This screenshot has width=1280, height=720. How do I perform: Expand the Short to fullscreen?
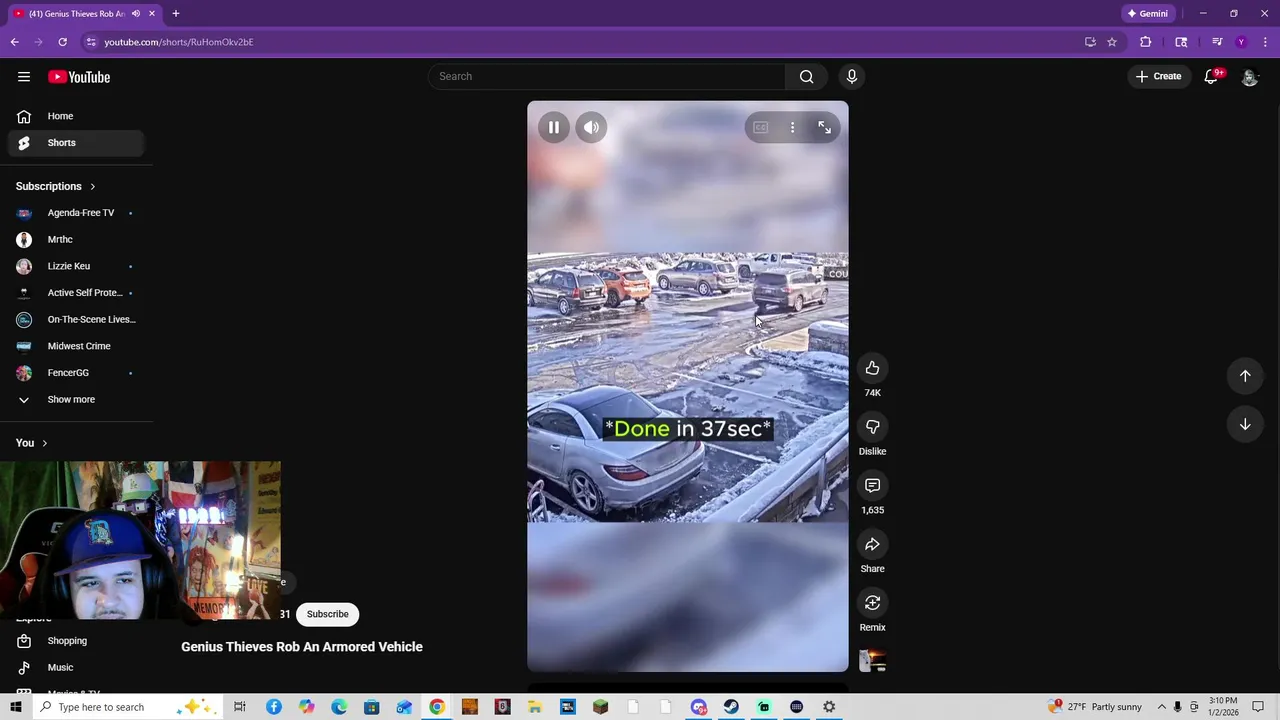(824, 127)
